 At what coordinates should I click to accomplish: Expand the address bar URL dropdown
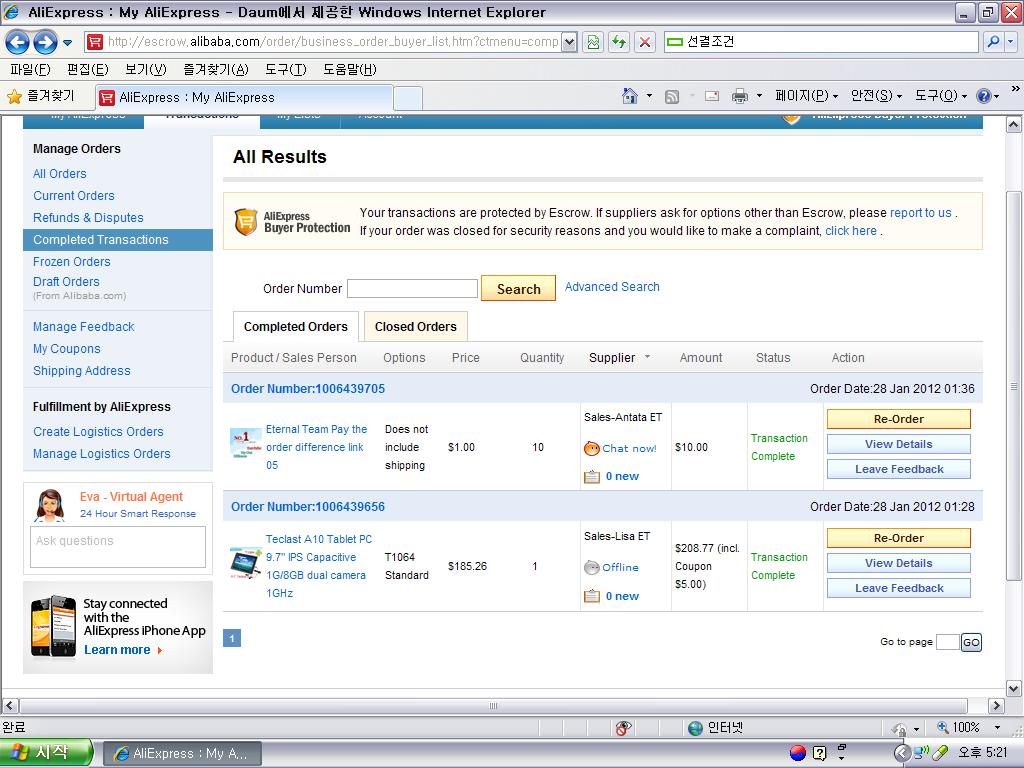[569, 42]
